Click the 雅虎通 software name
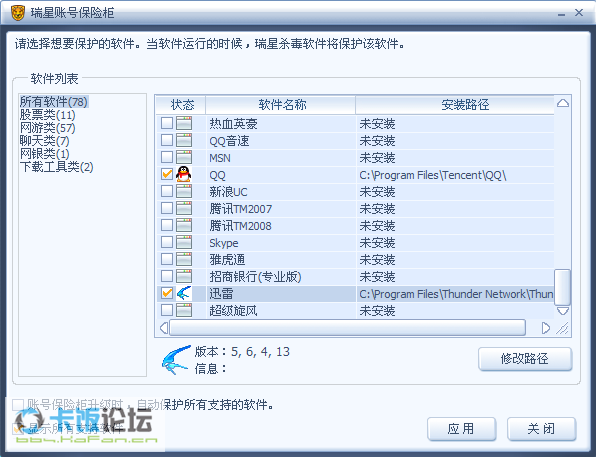This screenshot has width=596, height=457. [227, 260]
